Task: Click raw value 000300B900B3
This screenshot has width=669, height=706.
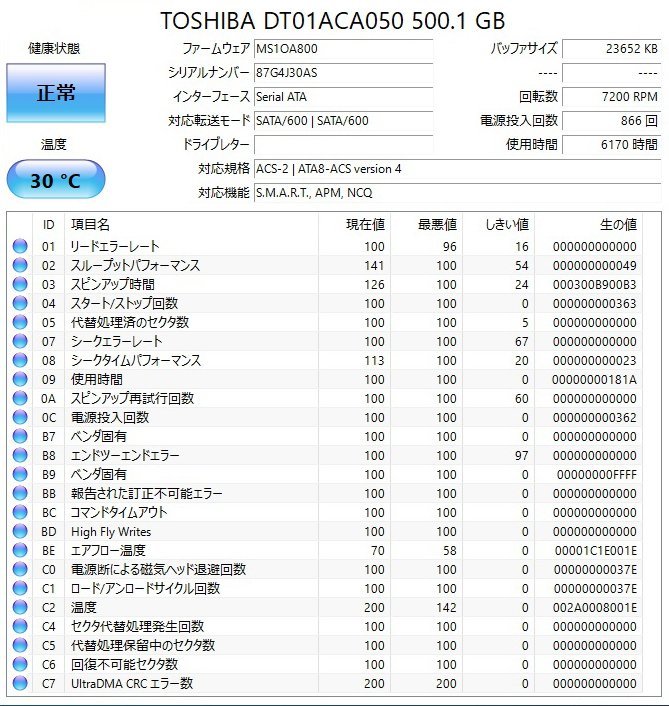Action: pos(595,285)
